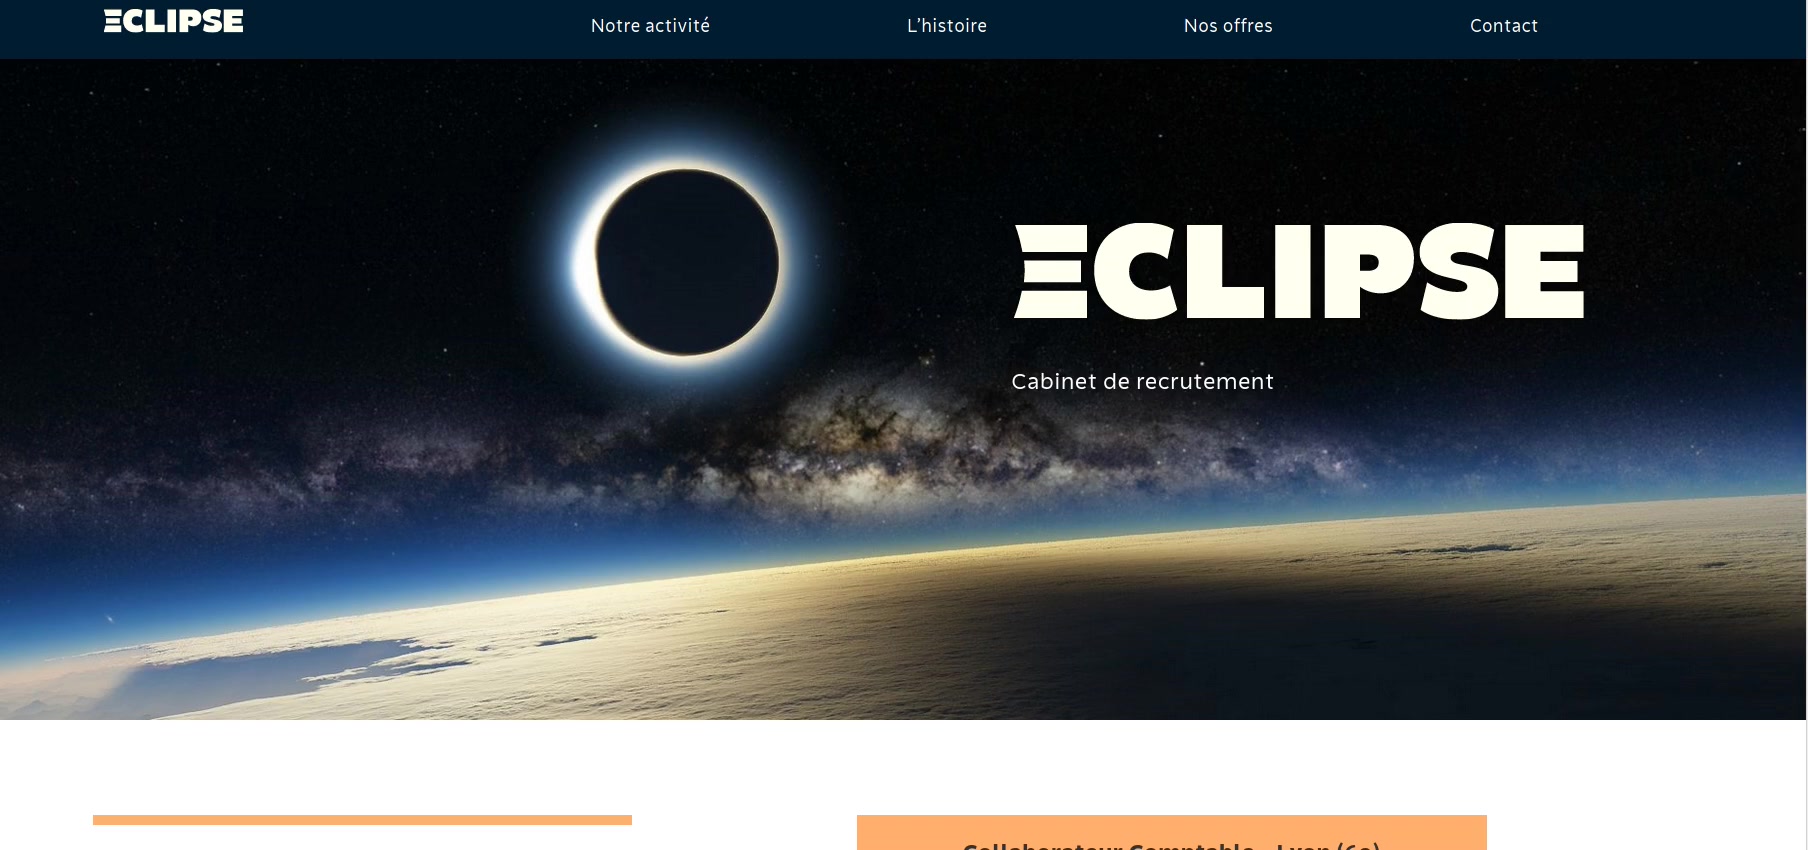Click the letter S in hero ECLIPSE logo
The width and height of the screenshot is (1808, 850).
pyautogui.click(x=1459, y=271)
